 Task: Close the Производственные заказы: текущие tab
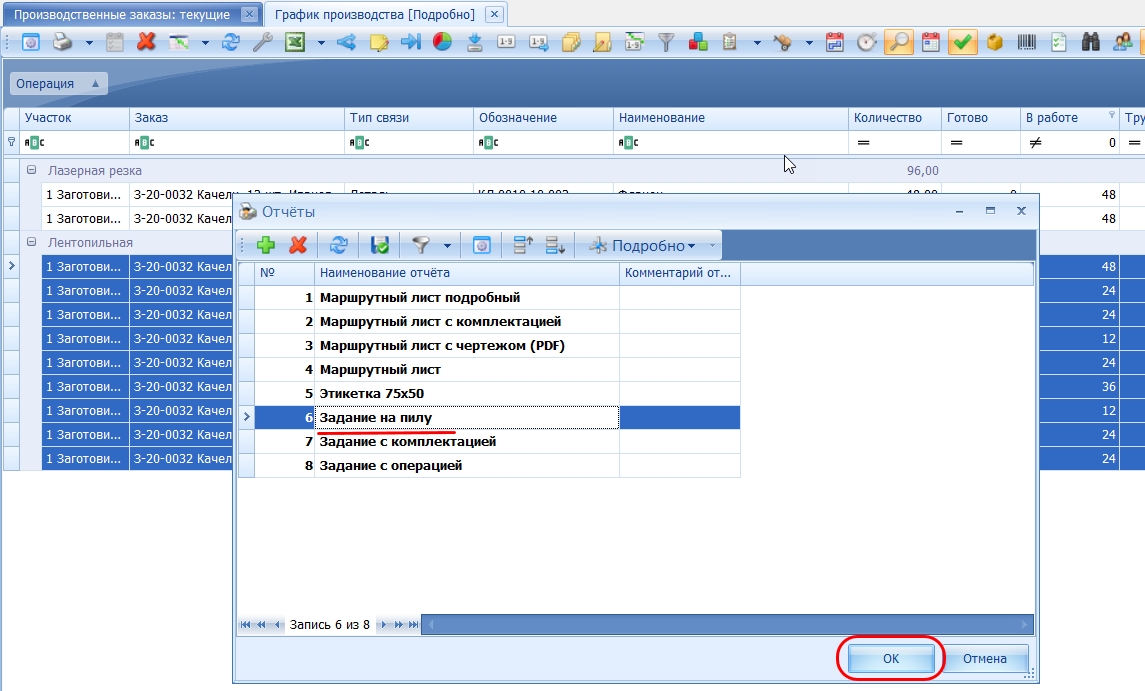click(249, 14)
